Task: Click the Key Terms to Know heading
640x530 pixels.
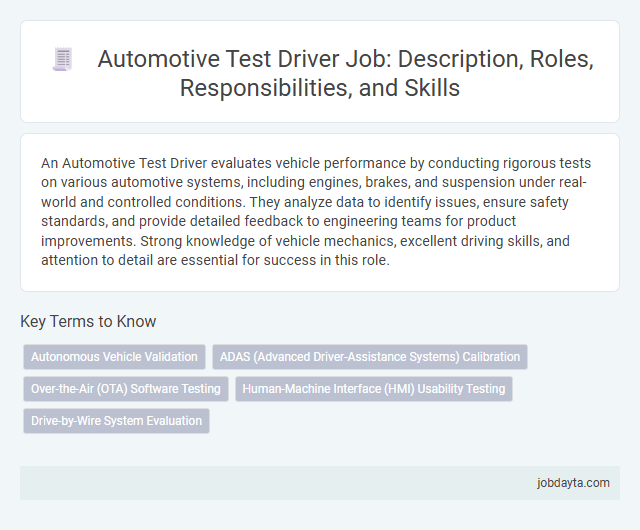Action: pos(88,321)
